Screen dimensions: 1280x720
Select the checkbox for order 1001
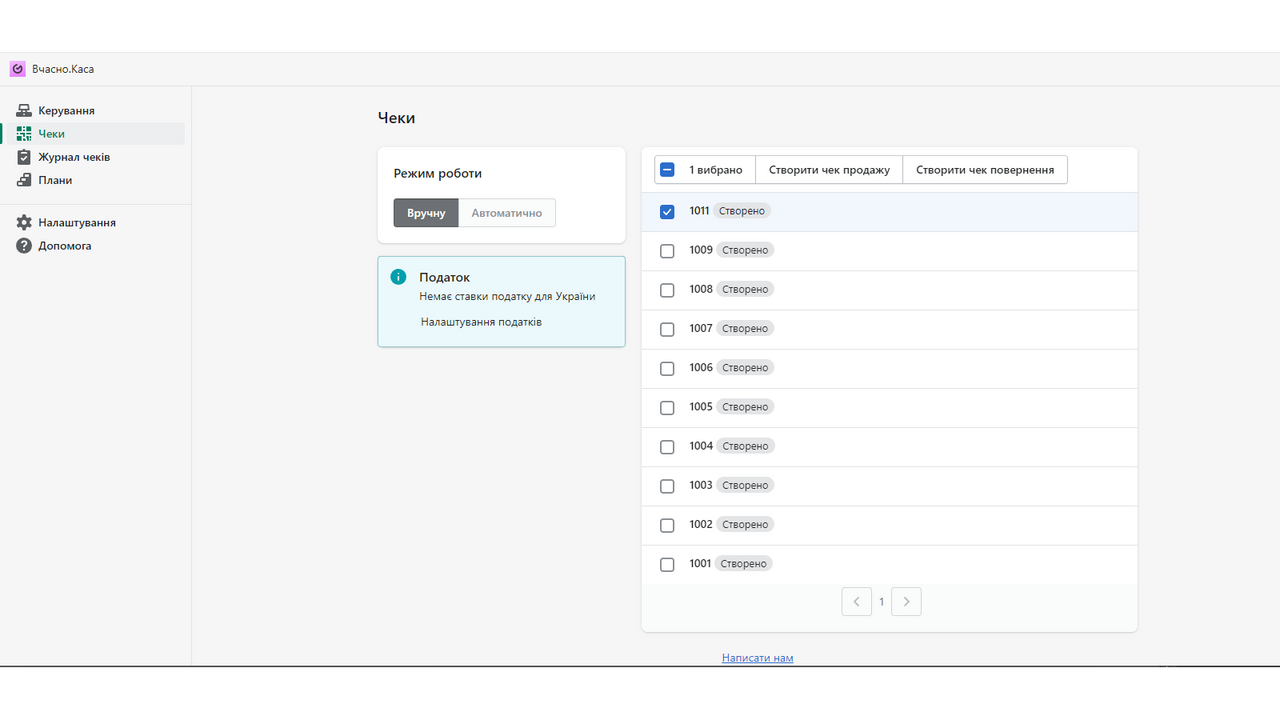pos(667,565)
